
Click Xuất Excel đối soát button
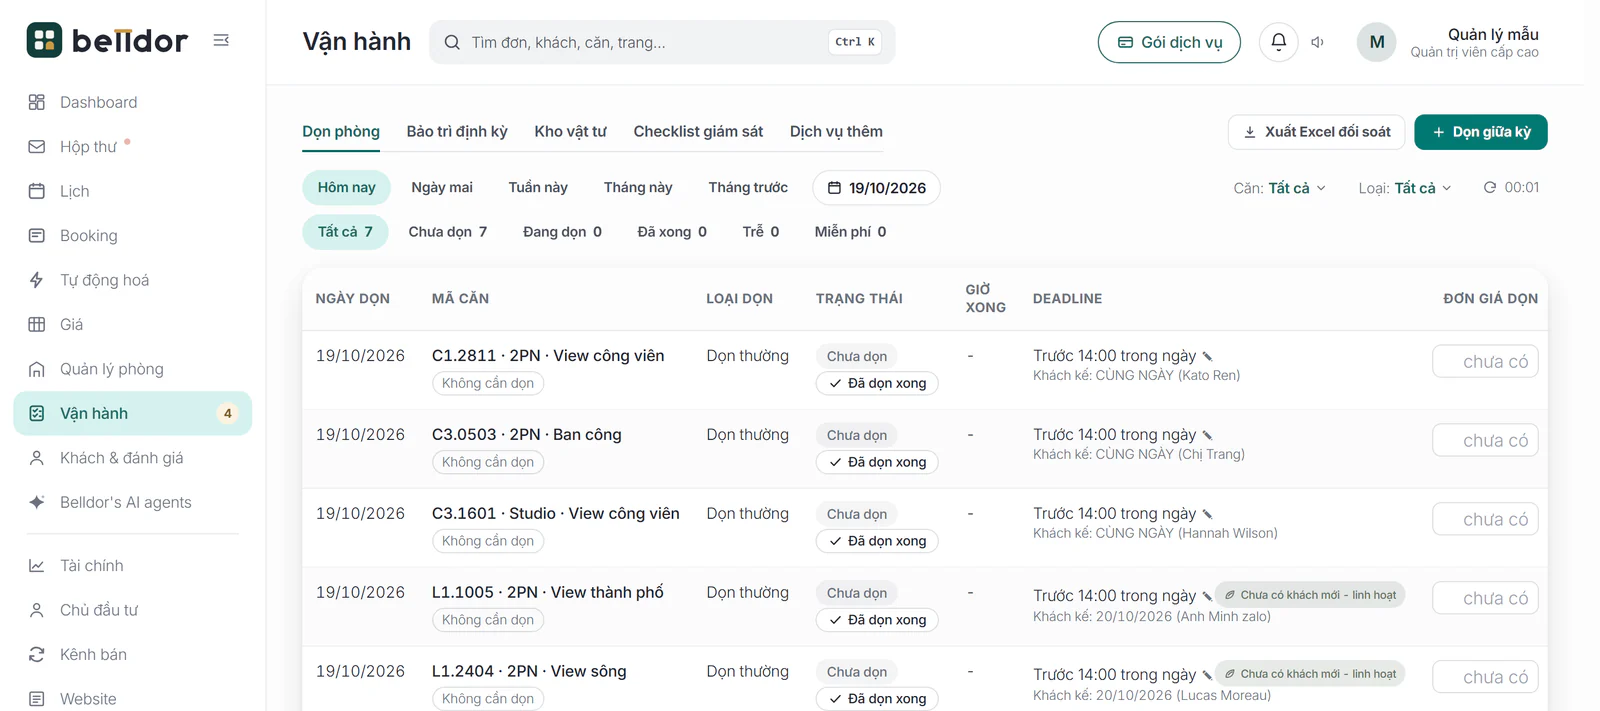[1316, 132]
